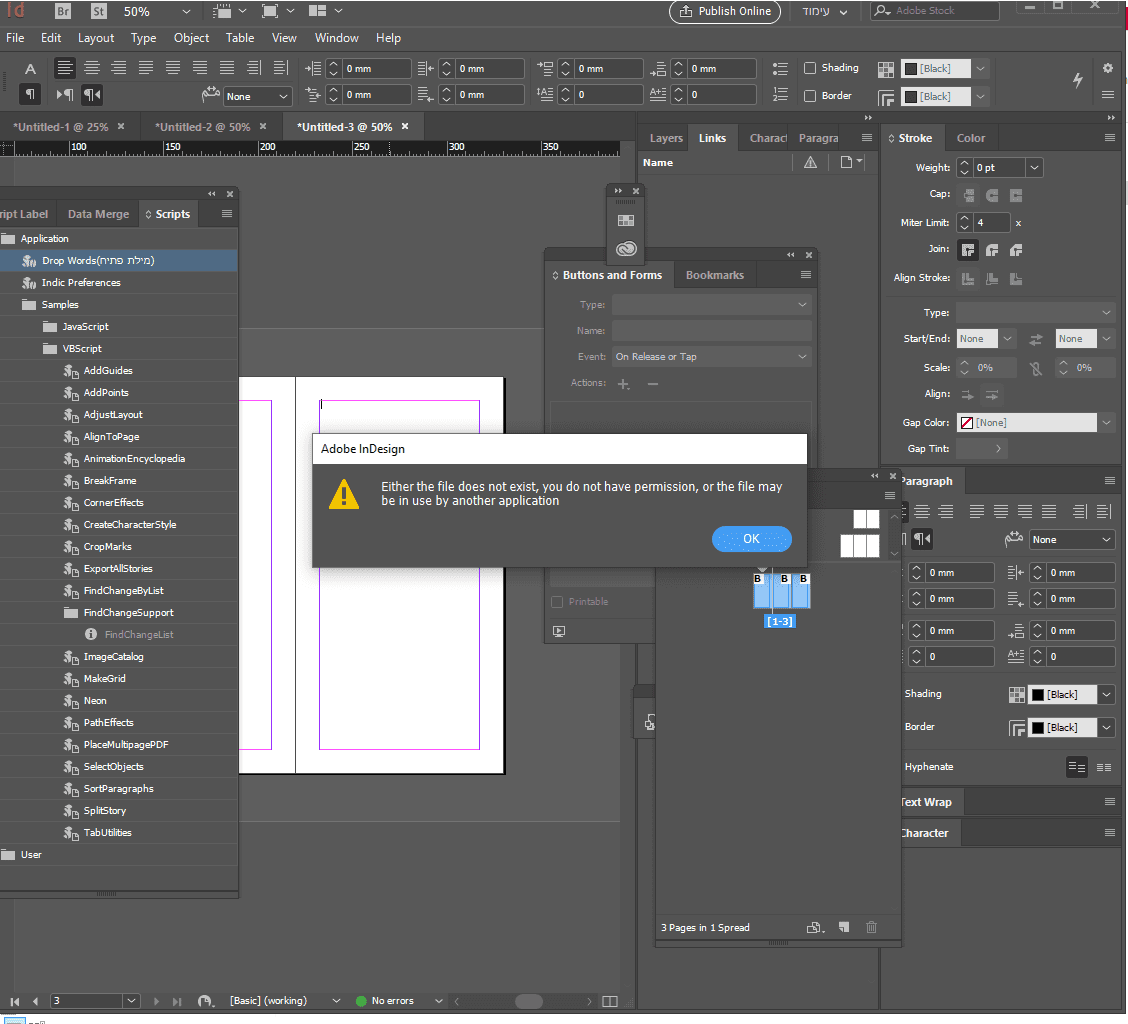Click the delete page trash icon
Screen dimensions: 1128x1024
871,927
